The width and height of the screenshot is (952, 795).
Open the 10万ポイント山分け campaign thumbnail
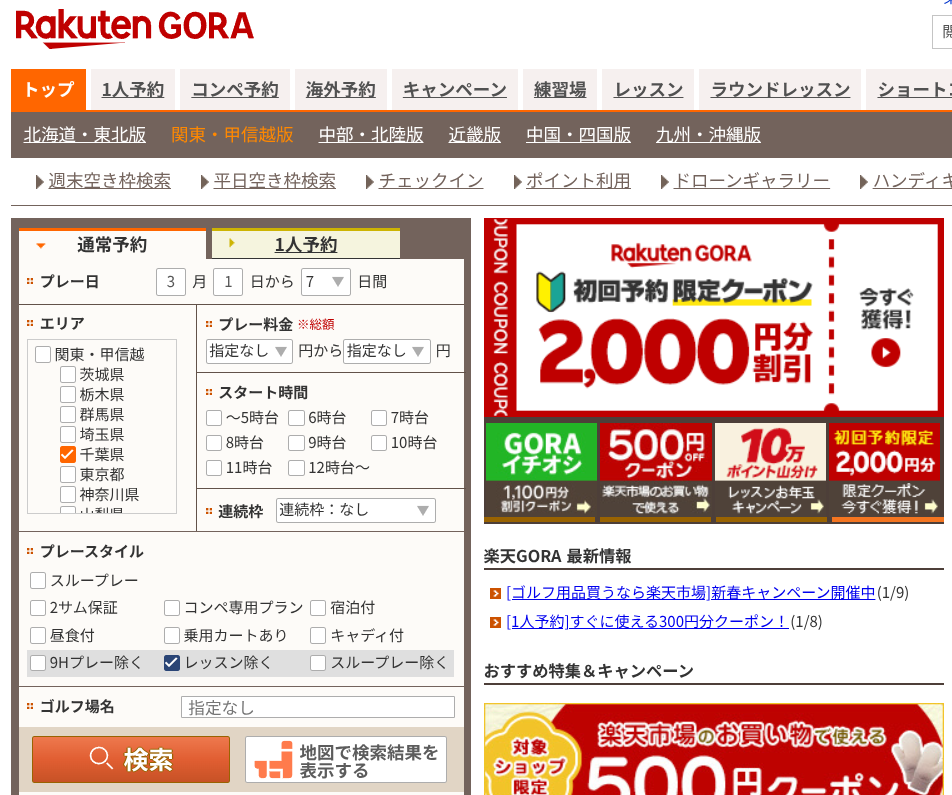coord(770,470)
